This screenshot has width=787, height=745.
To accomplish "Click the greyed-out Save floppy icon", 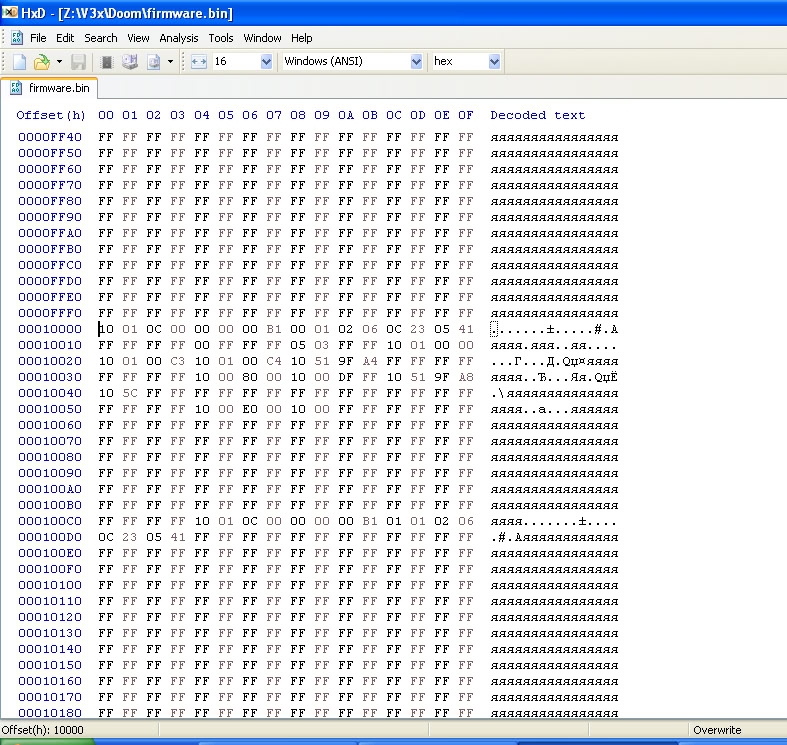I will point(78,62).
